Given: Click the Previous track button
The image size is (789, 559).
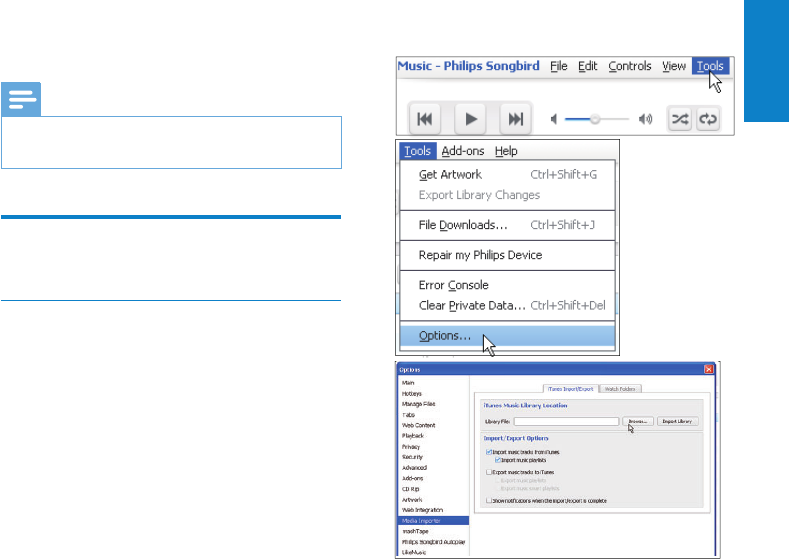Looking at the screenshot, I should (425, 119).
